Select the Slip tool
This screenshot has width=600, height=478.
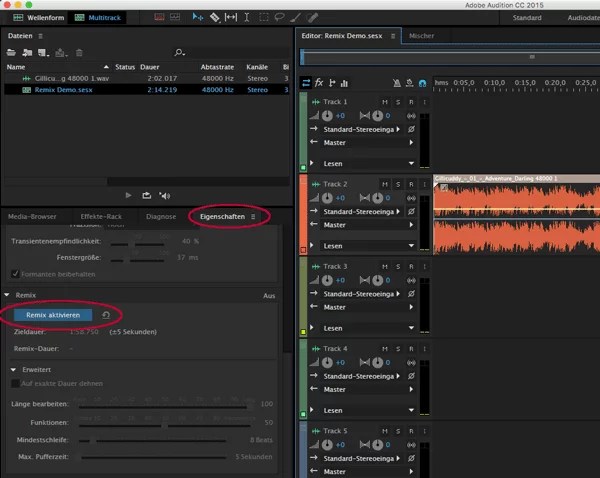pos(231,17)
